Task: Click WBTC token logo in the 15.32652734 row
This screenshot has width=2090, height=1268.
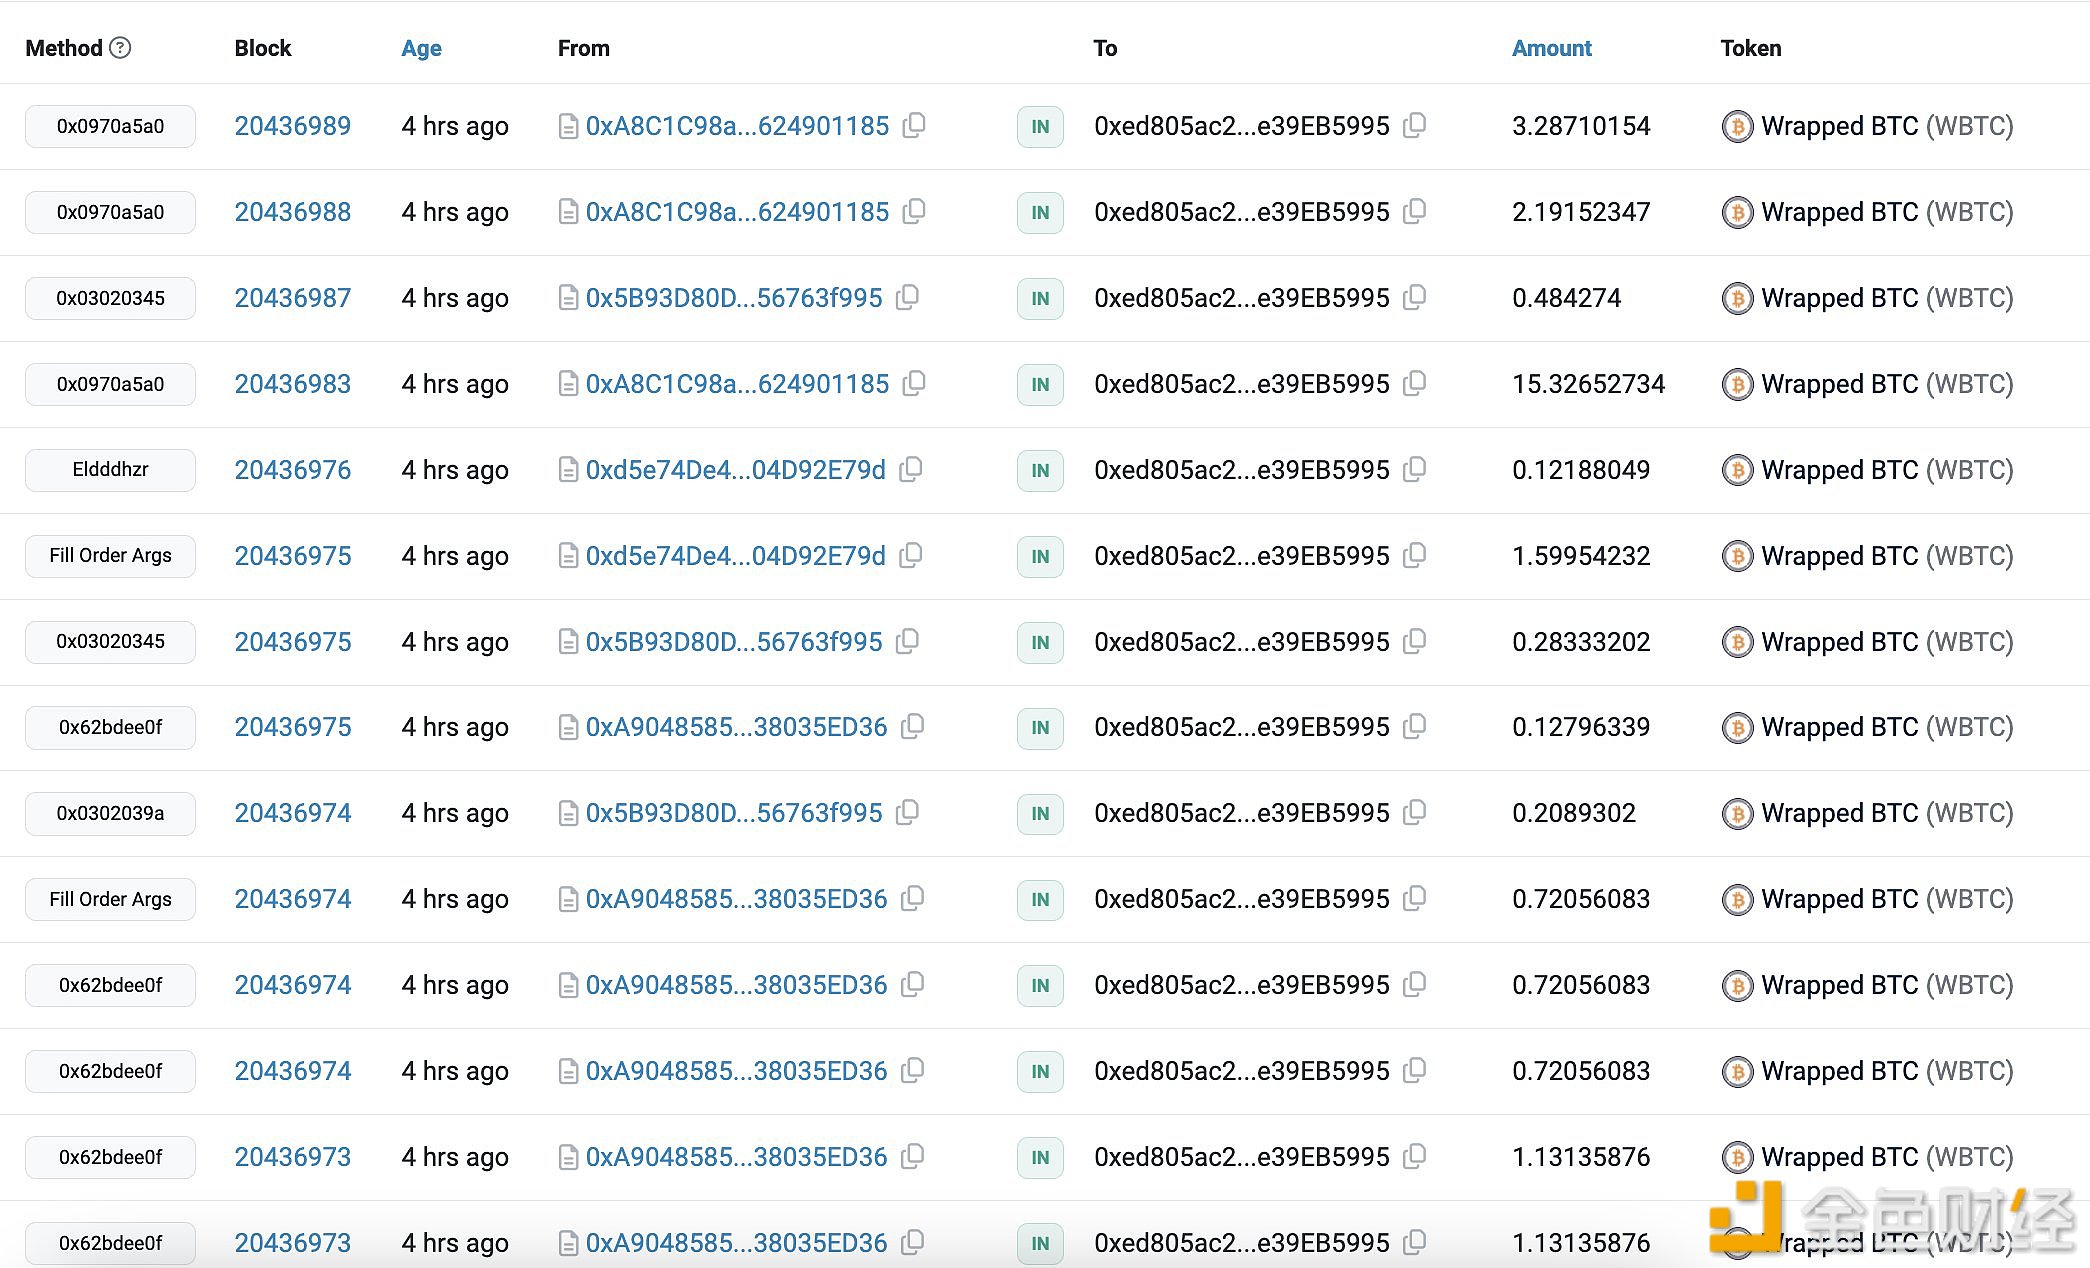Action: [1737, 385]
